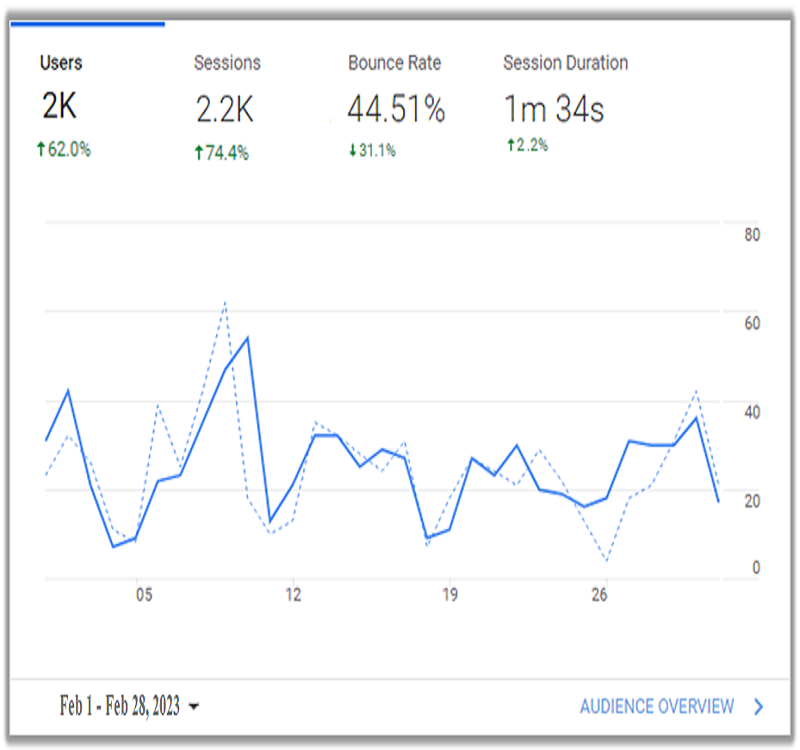Click the down arrow beside 31.1%

(x=352, y=151)
